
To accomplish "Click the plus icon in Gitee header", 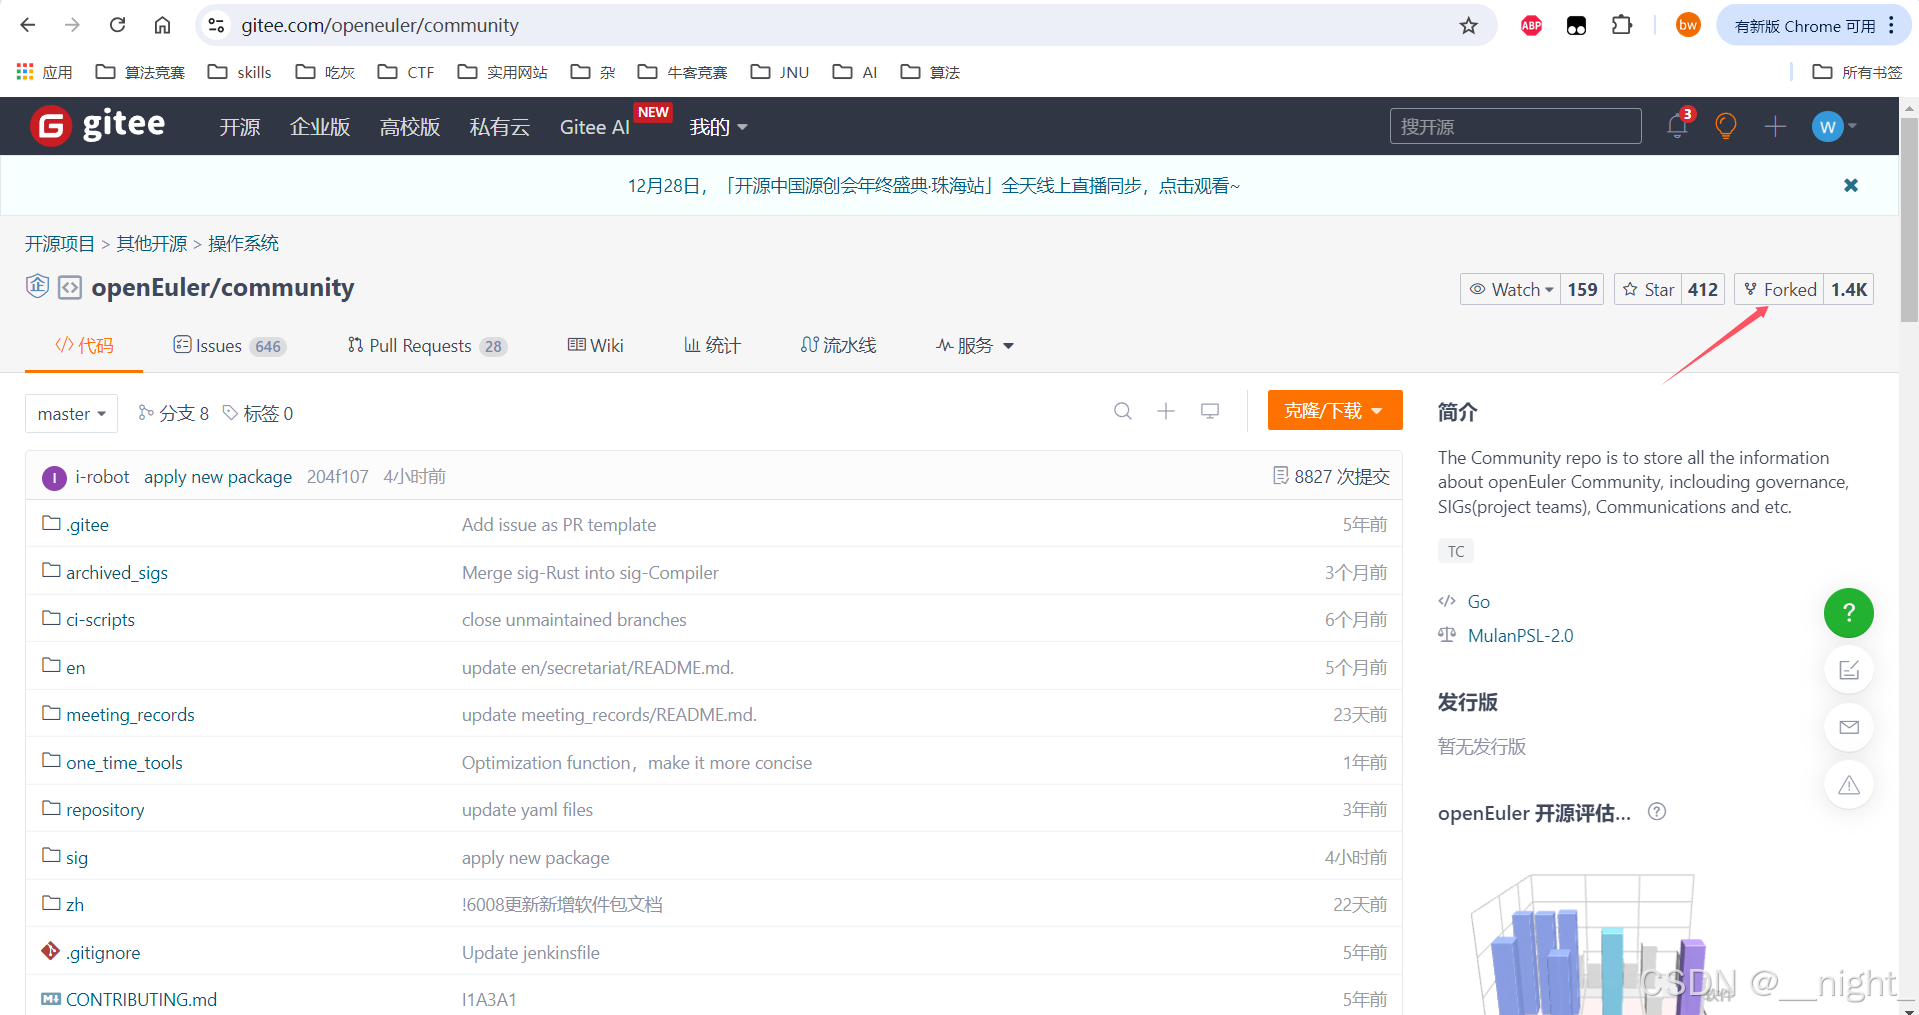I will click(x=1775, y=126).
